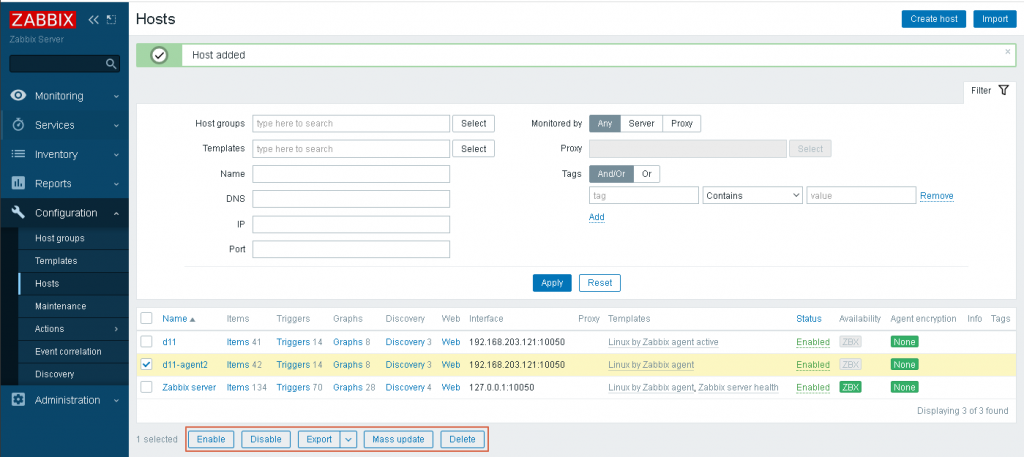Click the hide sidebar icon beside the collapse arrows
The image size is (1024, 457).
[x=111, y=20]
